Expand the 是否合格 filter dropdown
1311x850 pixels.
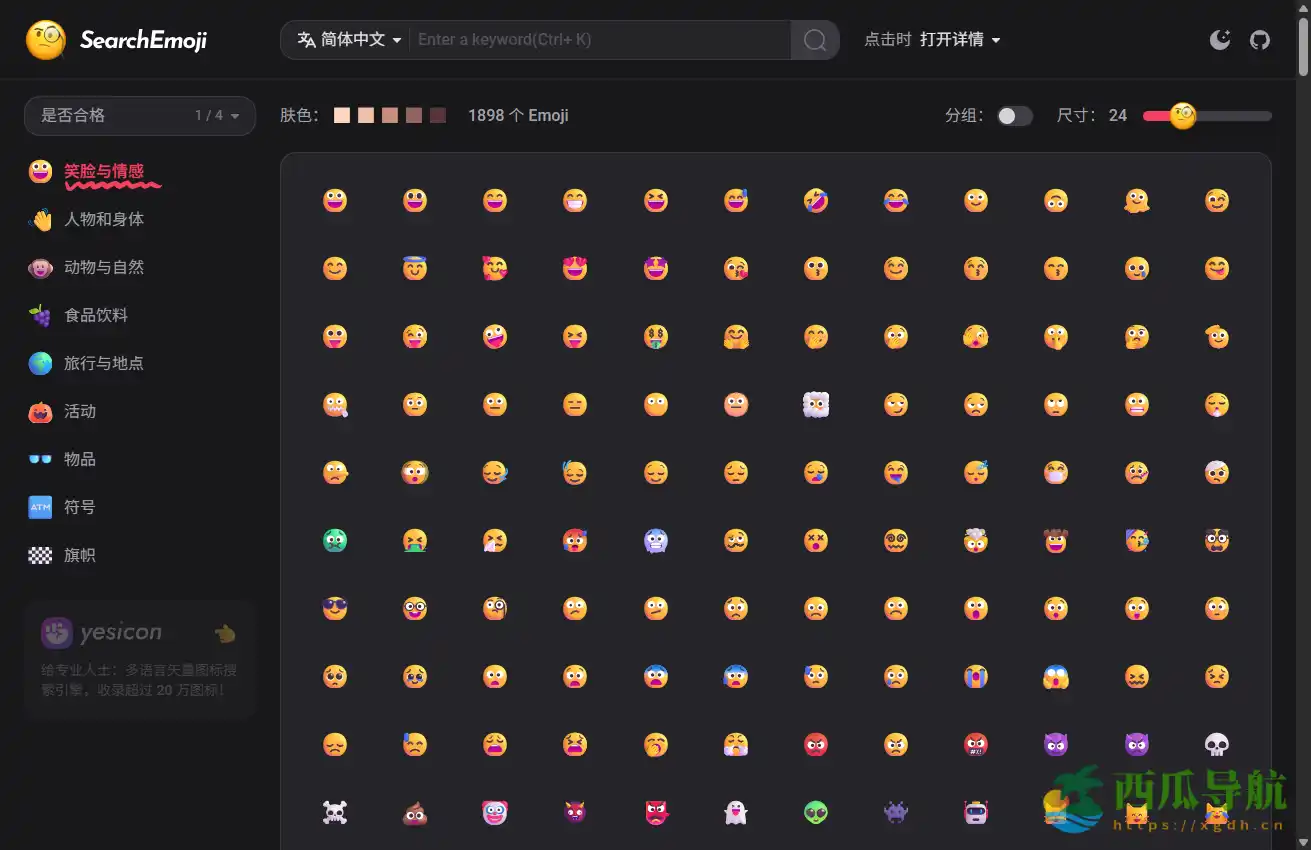[139, 116]
